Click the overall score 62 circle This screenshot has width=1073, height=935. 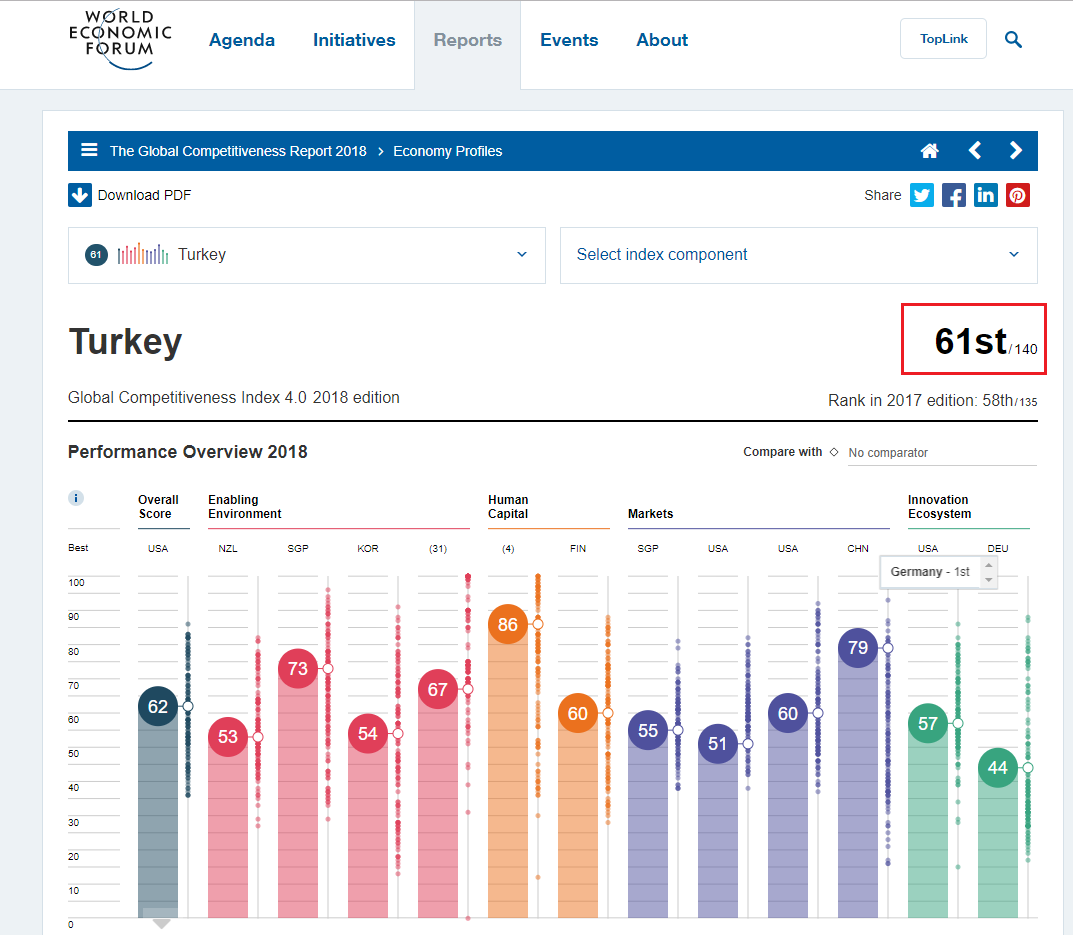tap(158, 706)
